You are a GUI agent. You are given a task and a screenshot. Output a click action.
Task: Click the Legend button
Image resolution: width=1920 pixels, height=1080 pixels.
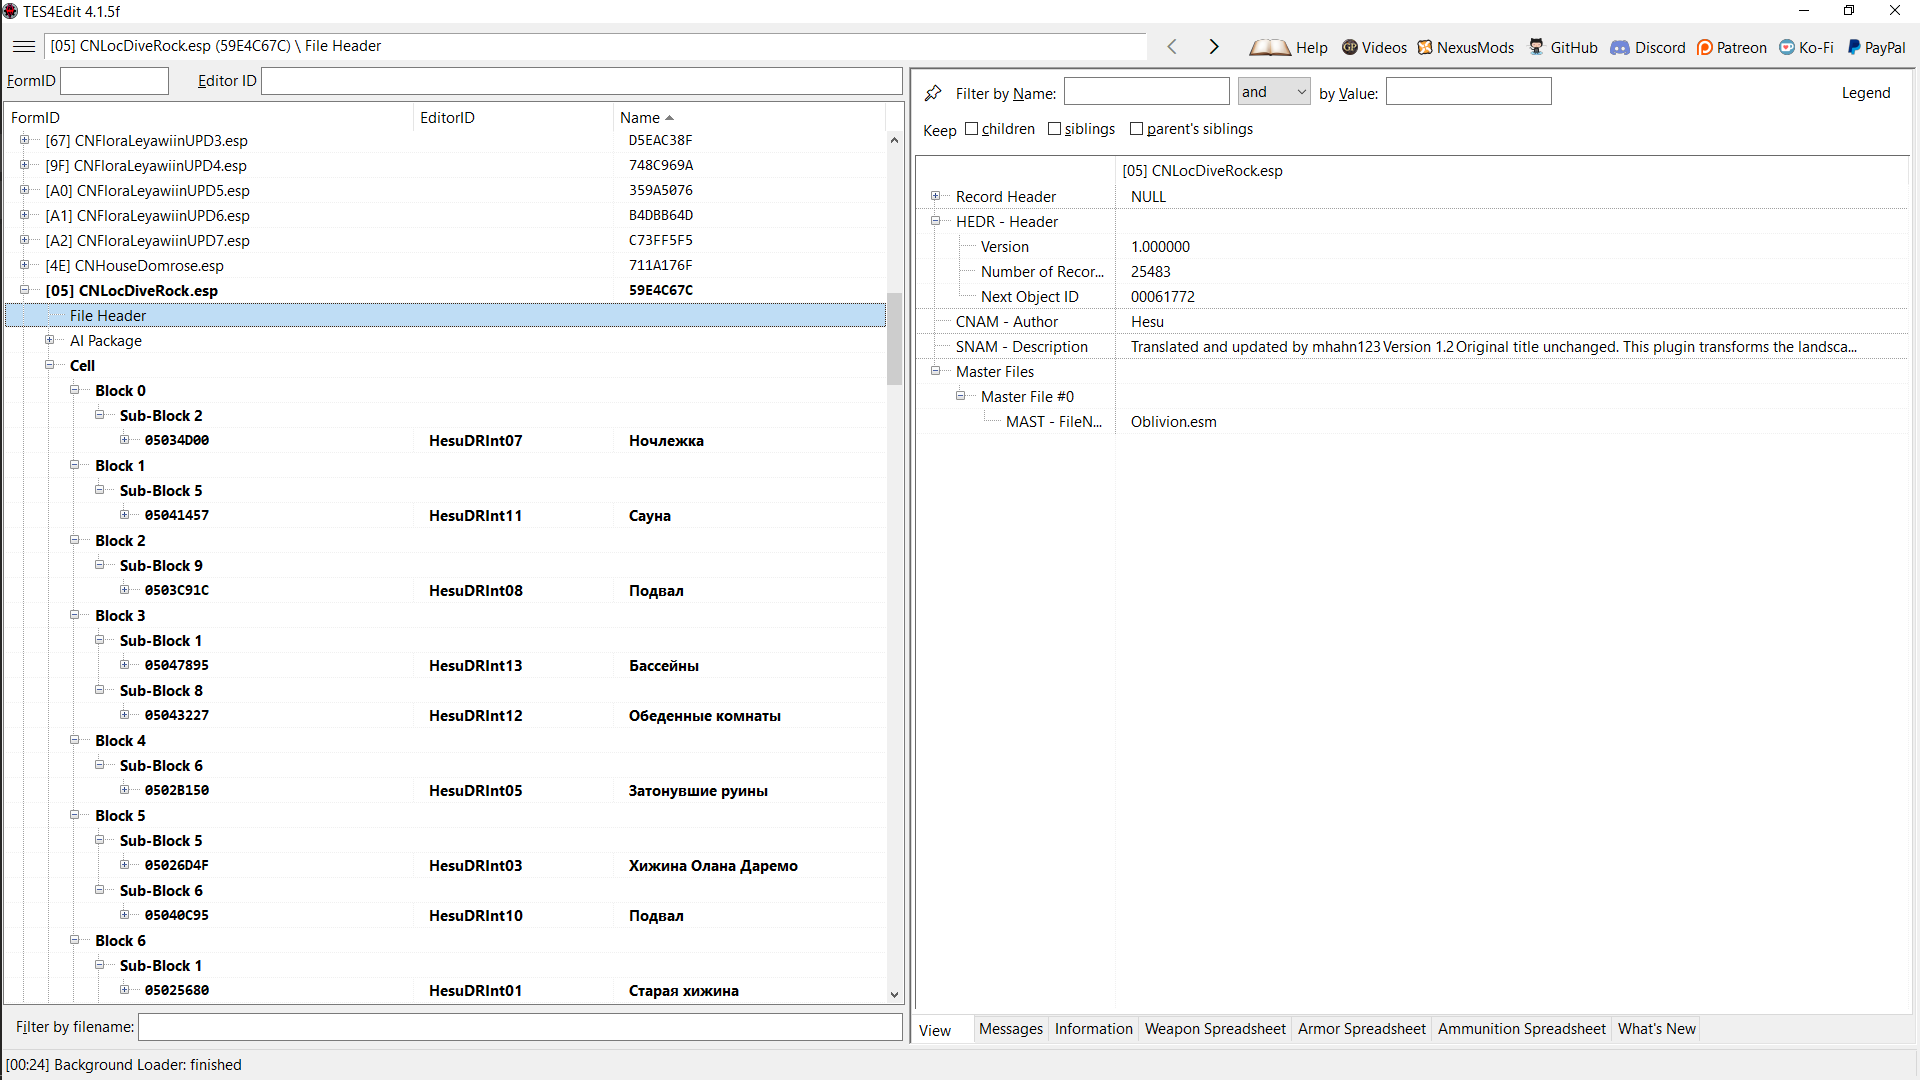point(1865,93)
